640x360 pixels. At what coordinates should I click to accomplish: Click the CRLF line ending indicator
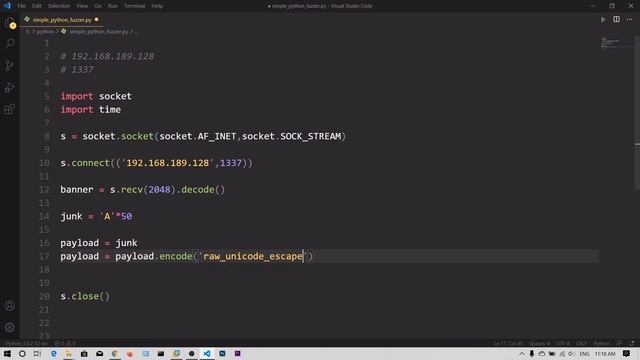pyautogui.click(x=581, y=343)
